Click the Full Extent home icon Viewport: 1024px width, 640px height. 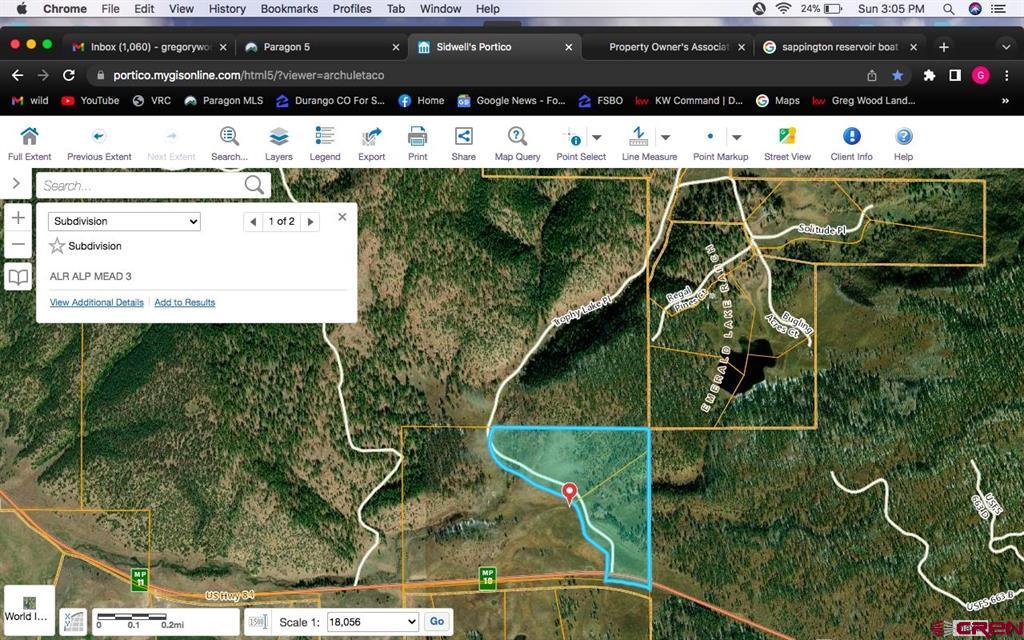pos(29,137)
